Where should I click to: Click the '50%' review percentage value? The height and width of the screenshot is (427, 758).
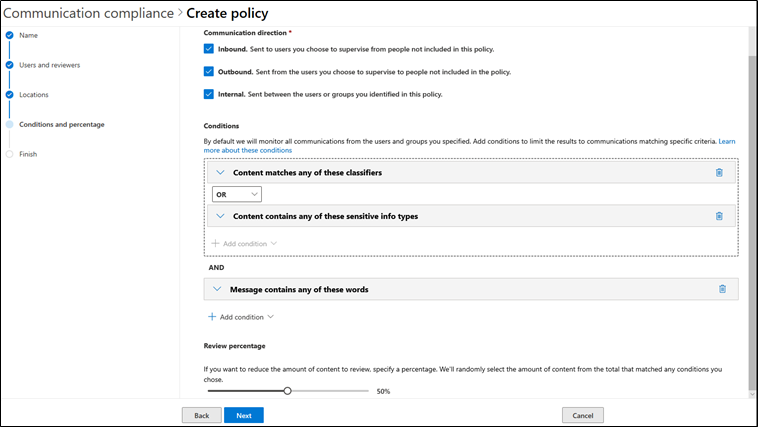click(x=383, y=391)
